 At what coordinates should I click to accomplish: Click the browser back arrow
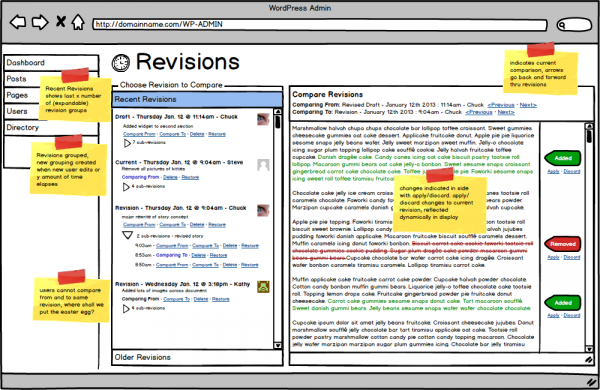click(18, 22)
